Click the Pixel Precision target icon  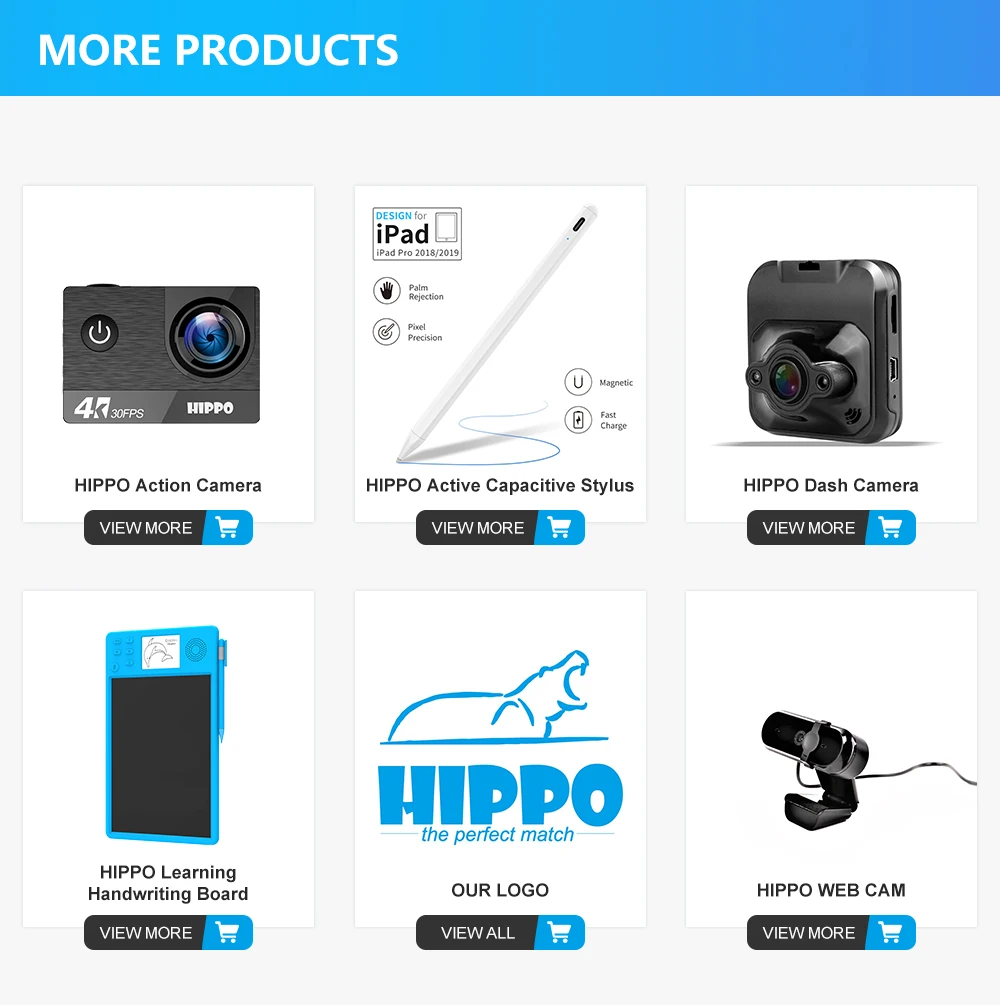pyautogui.click(x=386, y=331)
